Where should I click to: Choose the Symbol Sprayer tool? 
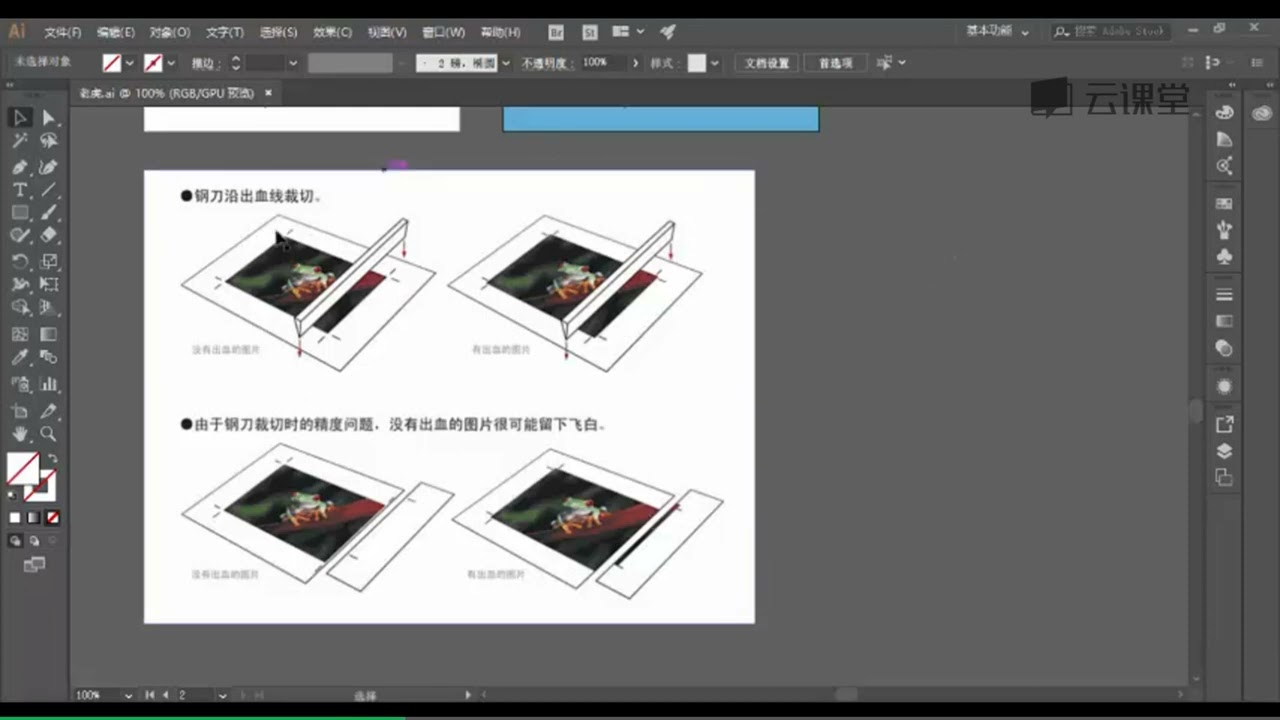point(20,384)
